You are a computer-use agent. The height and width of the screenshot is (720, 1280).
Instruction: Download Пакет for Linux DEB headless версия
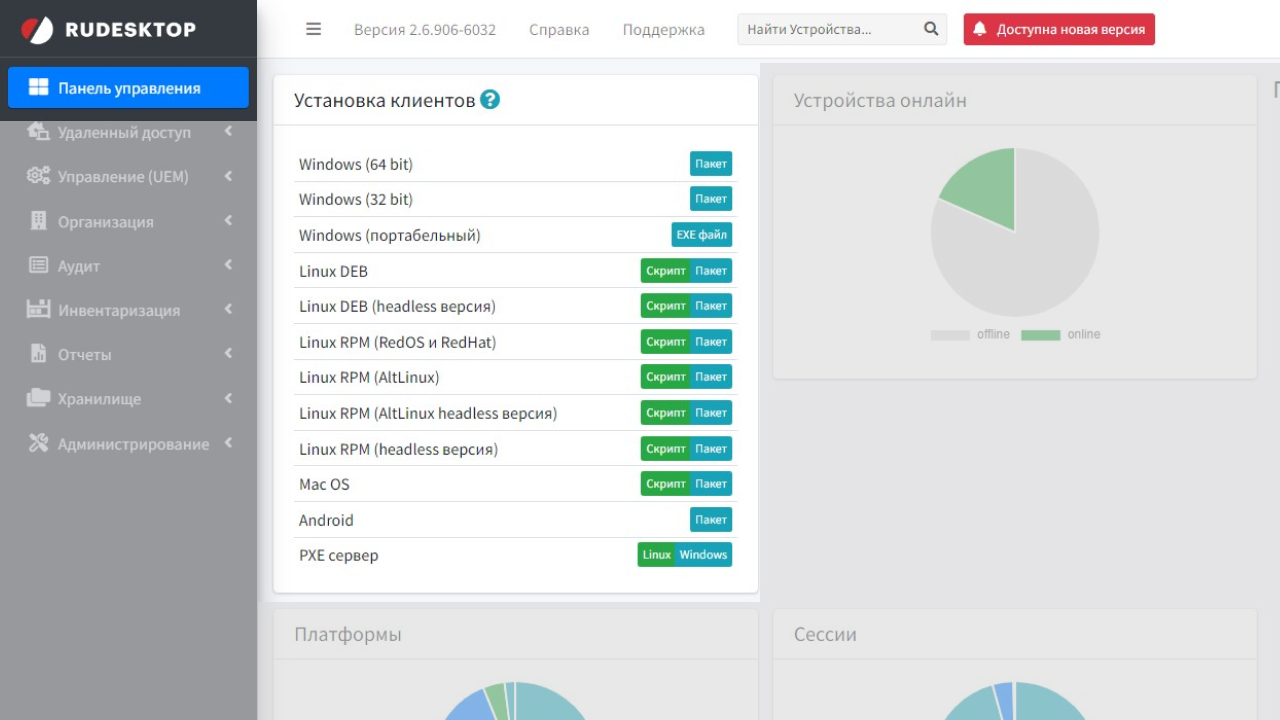coord(711,306)
